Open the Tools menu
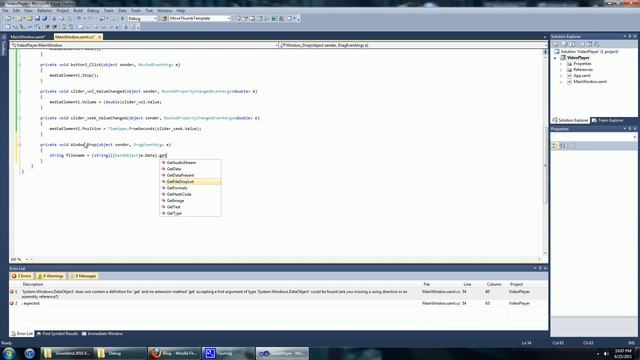 [136, 11]
